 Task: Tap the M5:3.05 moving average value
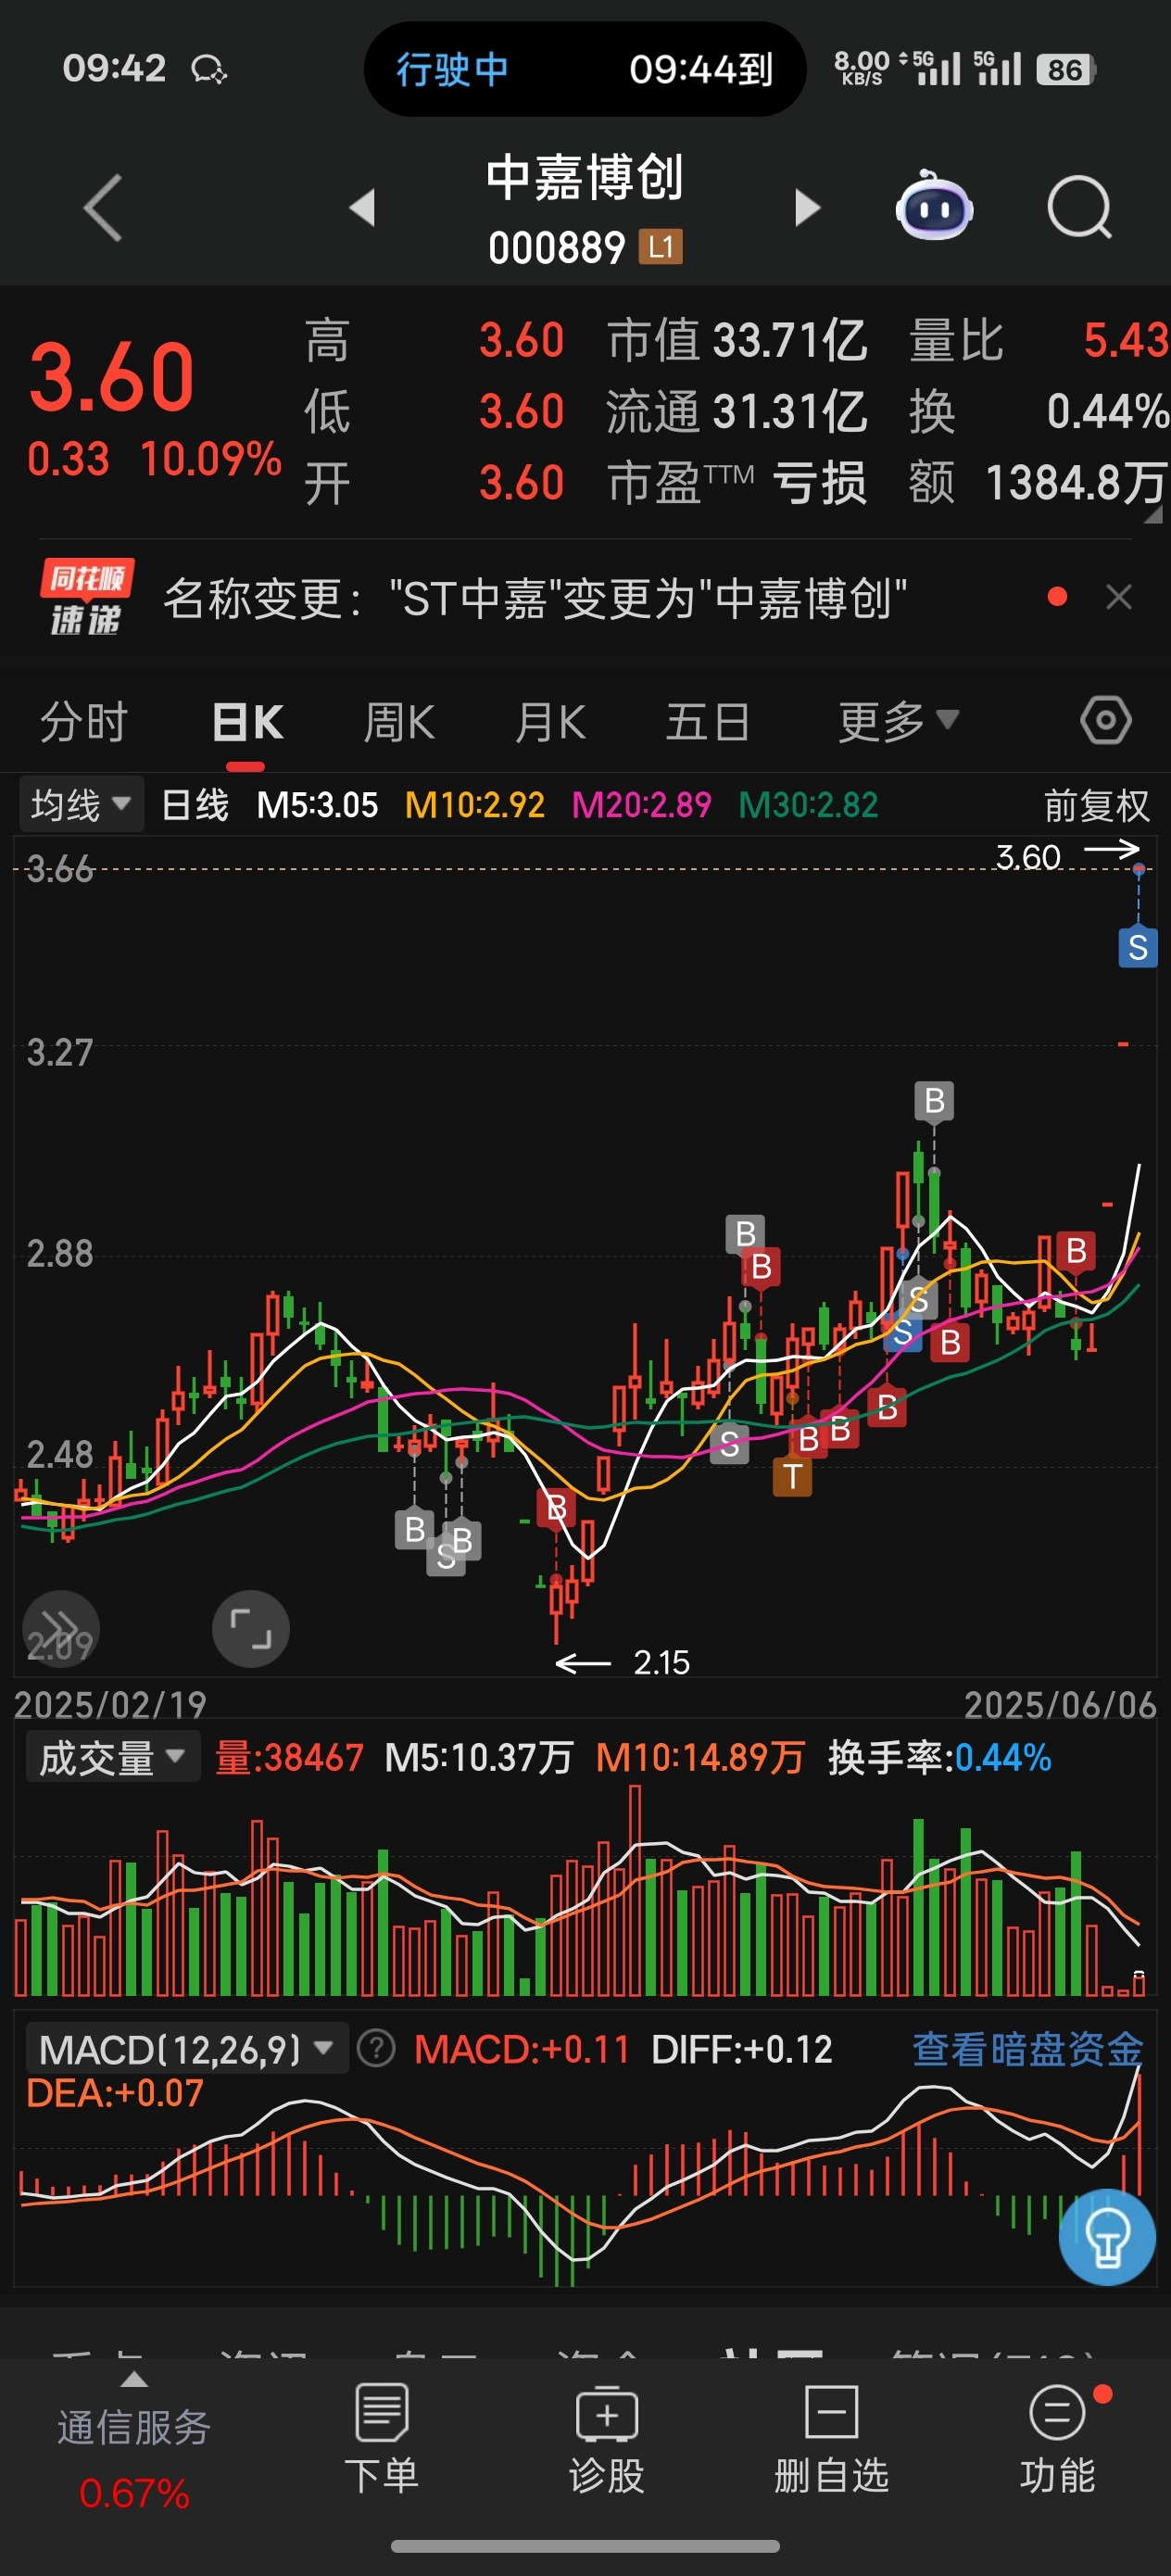(317, 805)
